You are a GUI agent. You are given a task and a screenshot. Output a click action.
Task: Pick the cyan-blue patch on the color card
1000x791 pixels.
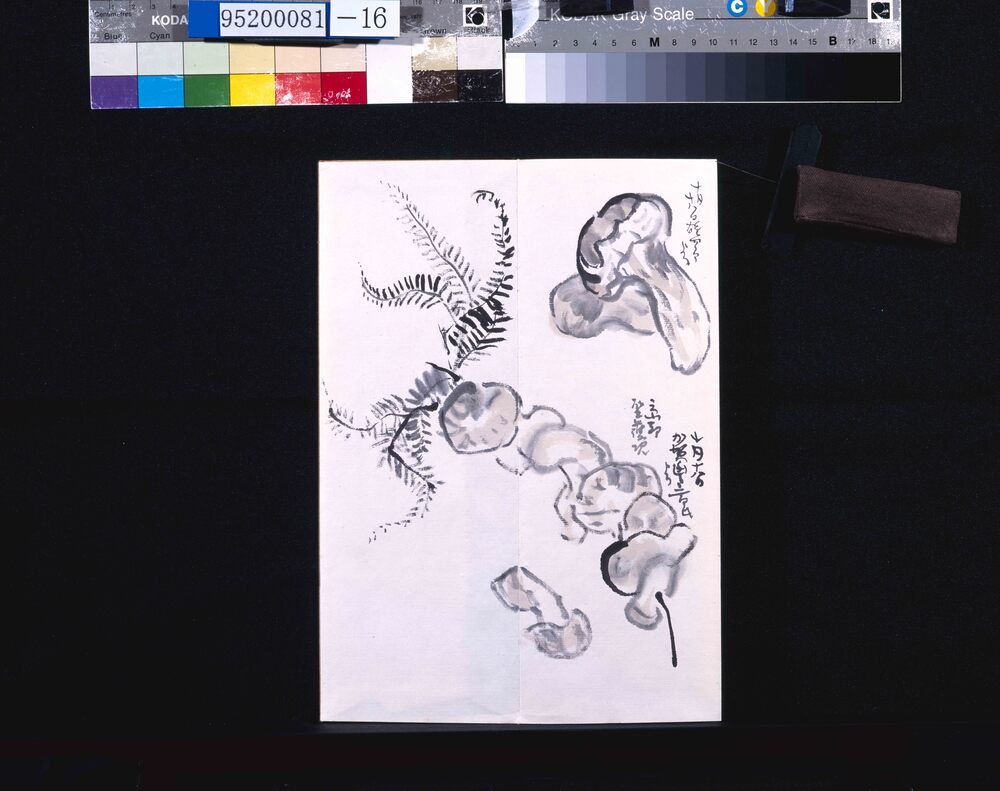coord(161,91)
